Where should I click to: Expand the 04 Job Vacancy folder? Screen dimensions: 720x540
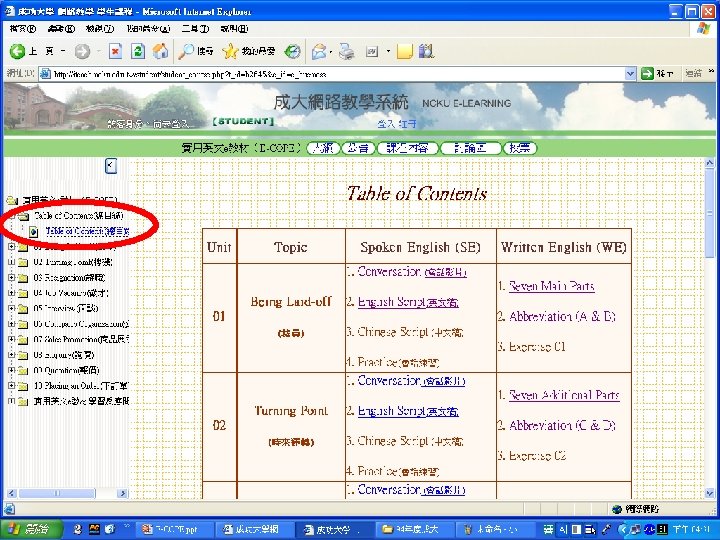click(x=11, y=293)
